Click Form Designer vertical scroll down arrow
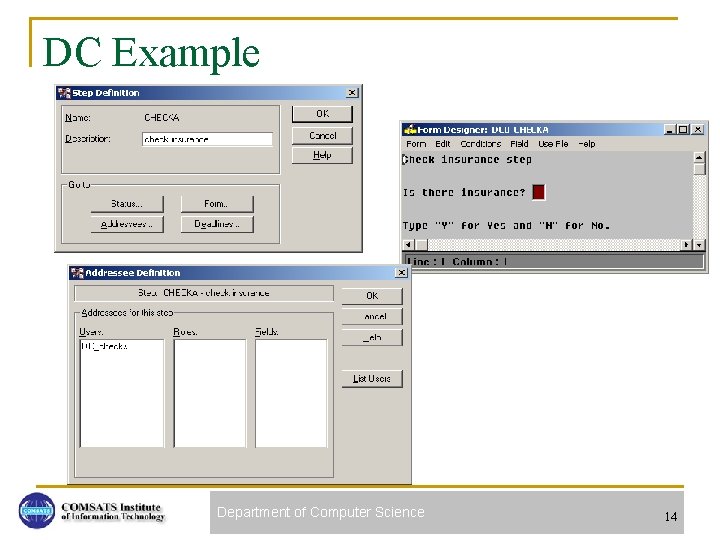 point(699,245)
